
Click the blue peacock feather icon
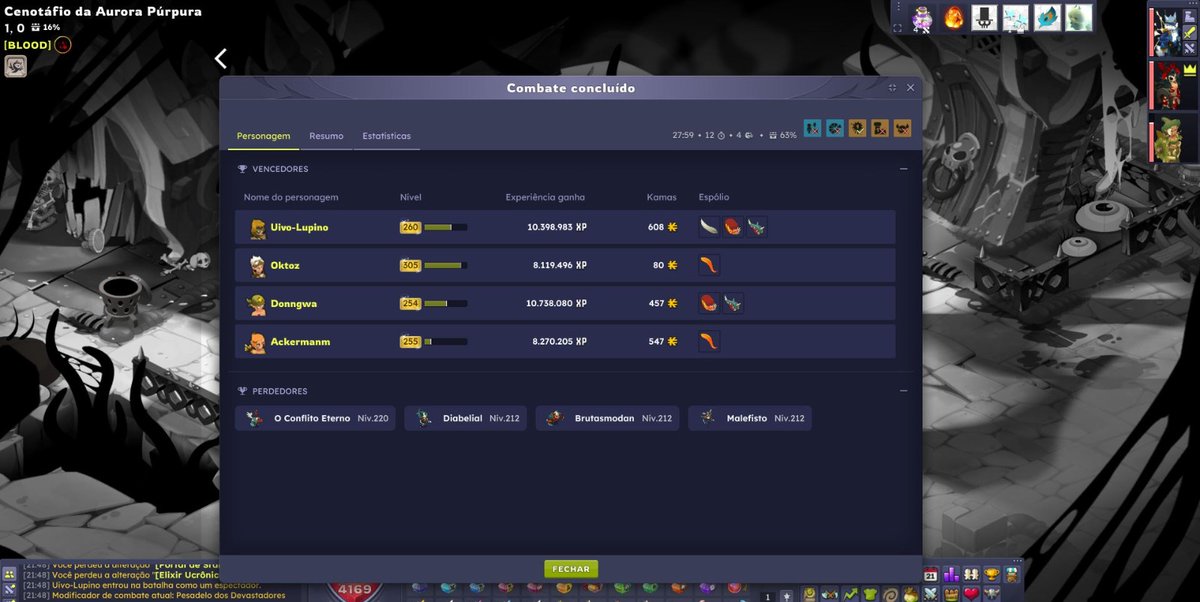pyautogui.click(x=1047, y=18)
